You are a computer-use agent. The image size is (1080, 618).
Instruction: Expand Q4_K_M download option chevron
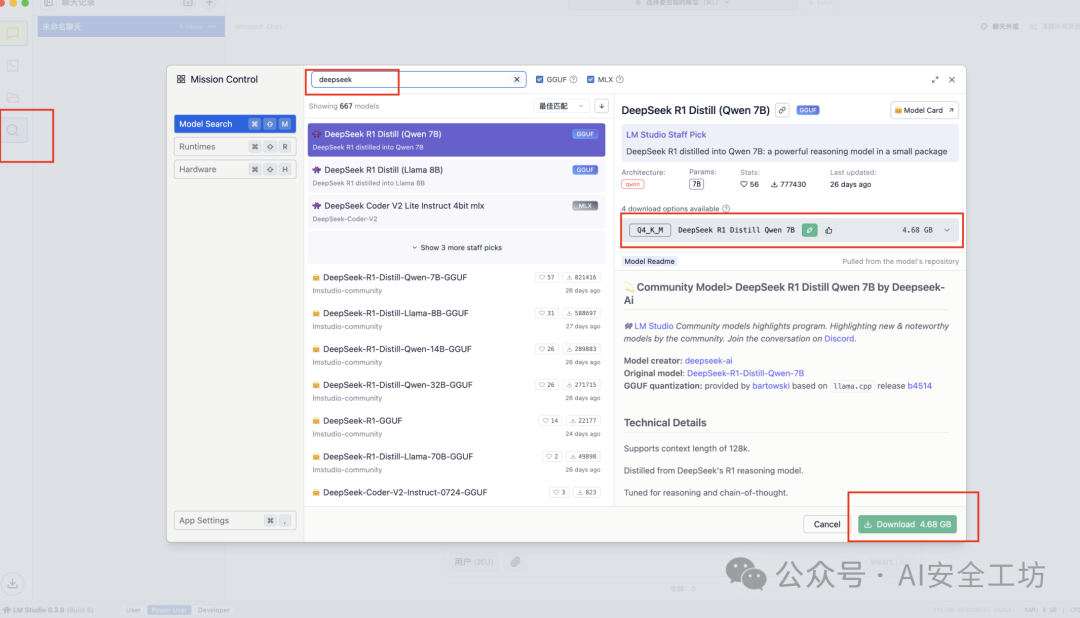[x=946, y=230]
